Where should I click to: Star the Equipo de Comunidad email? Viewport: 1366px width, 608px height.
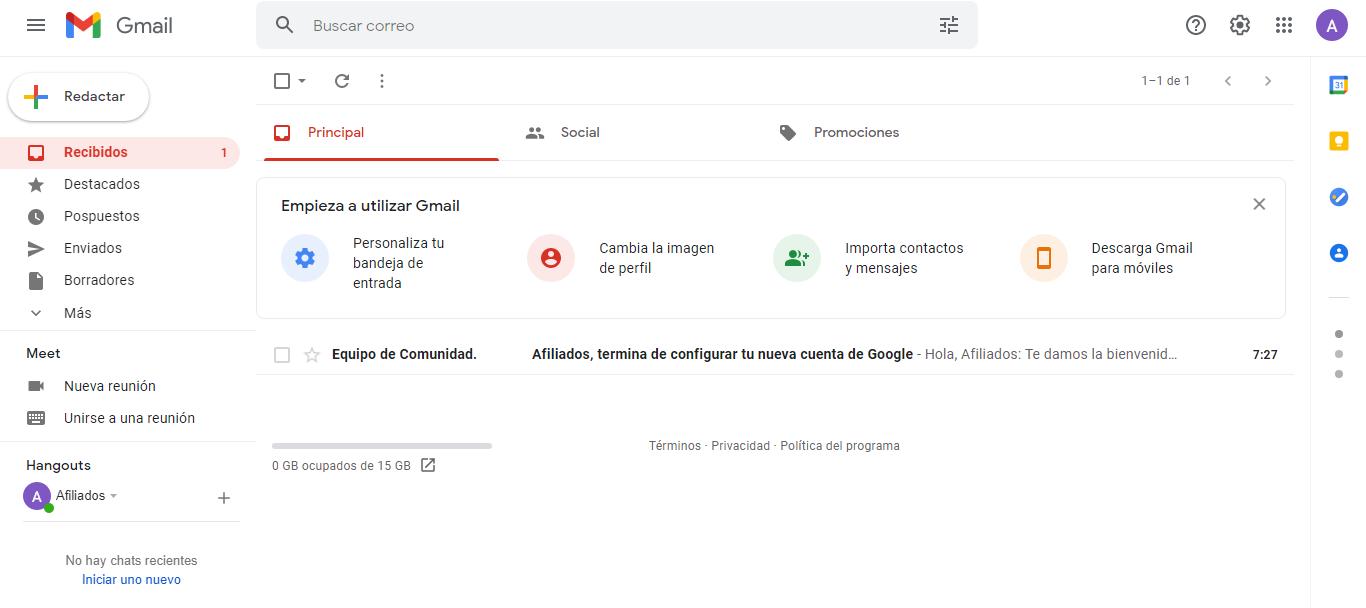pyautogui.click(x=312, y=355)
